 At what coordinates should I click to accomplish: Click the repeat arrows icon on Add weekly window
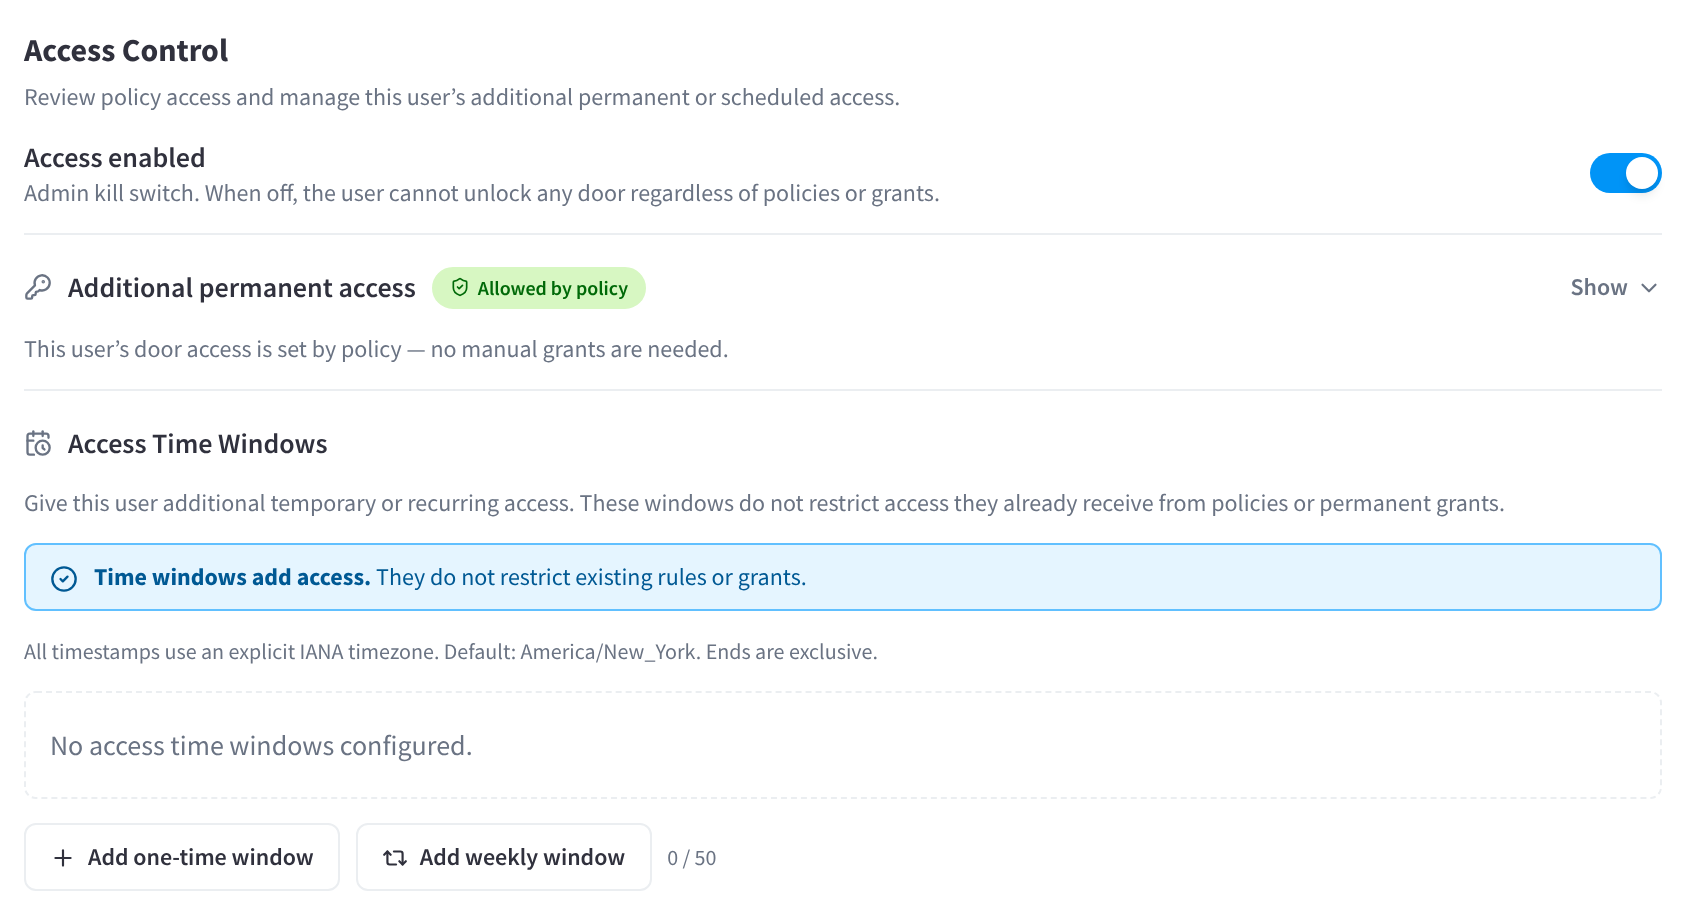(395, 858)
